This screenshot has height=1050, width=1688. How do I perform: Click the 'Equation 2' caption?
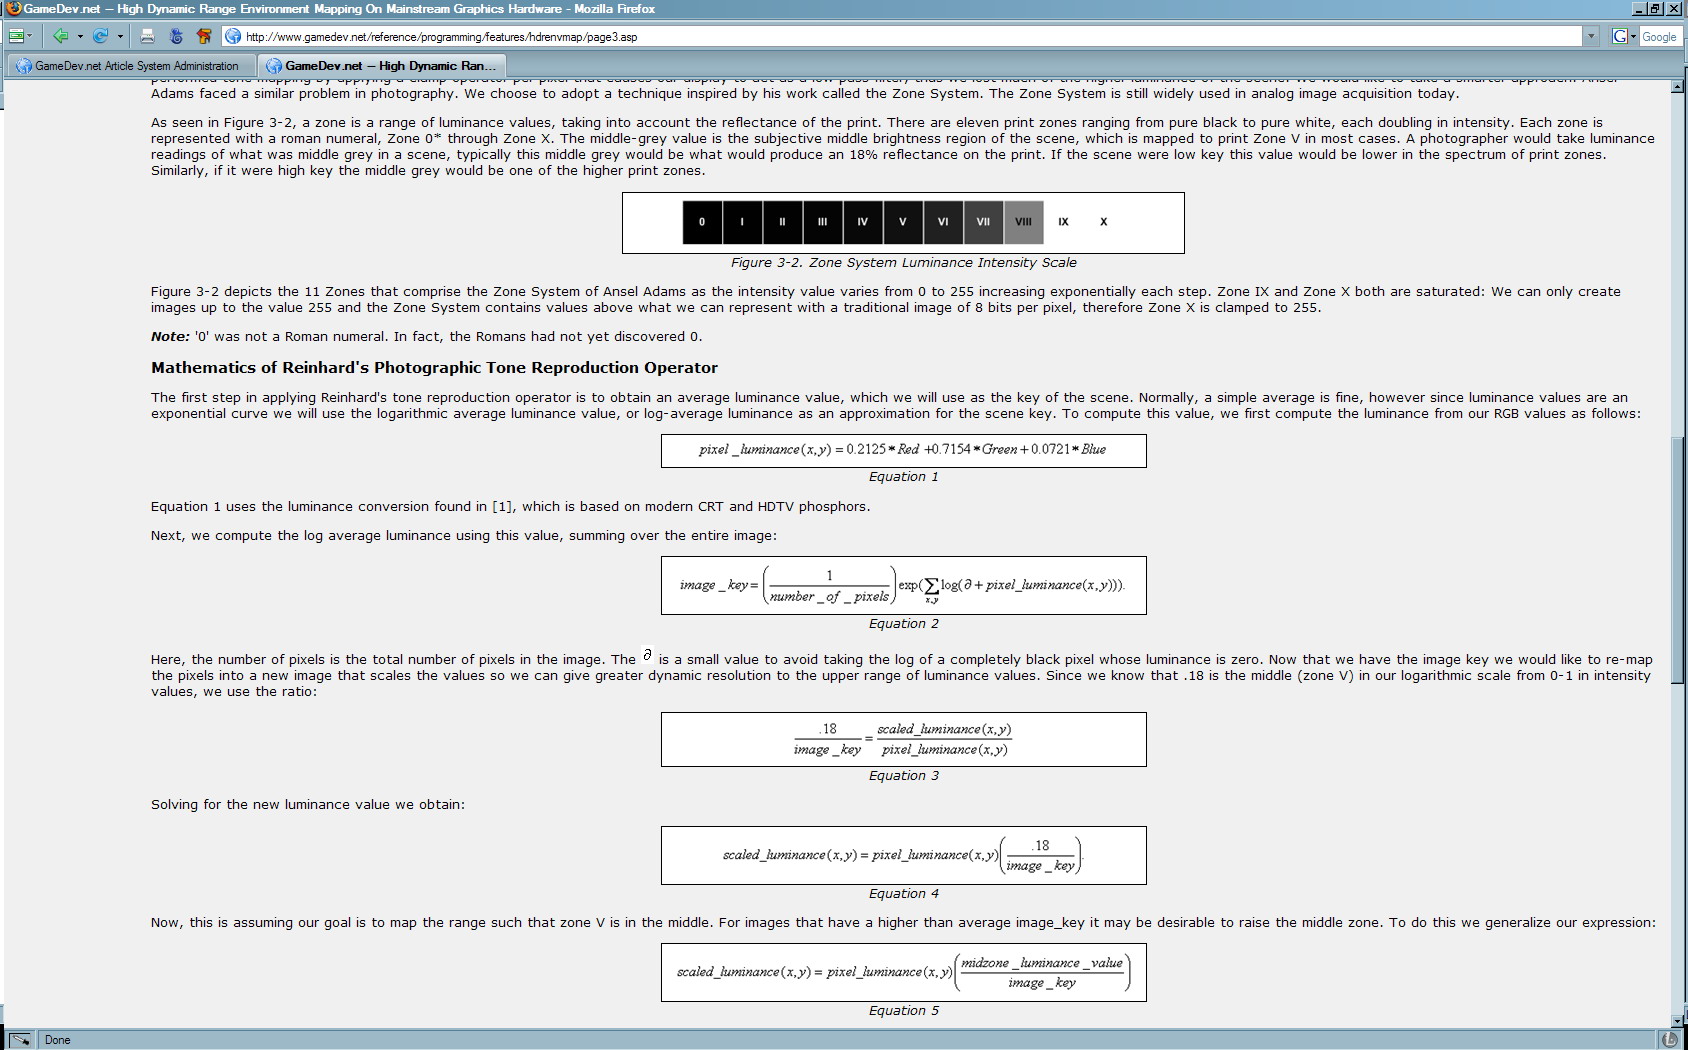[x=904, y=624]
